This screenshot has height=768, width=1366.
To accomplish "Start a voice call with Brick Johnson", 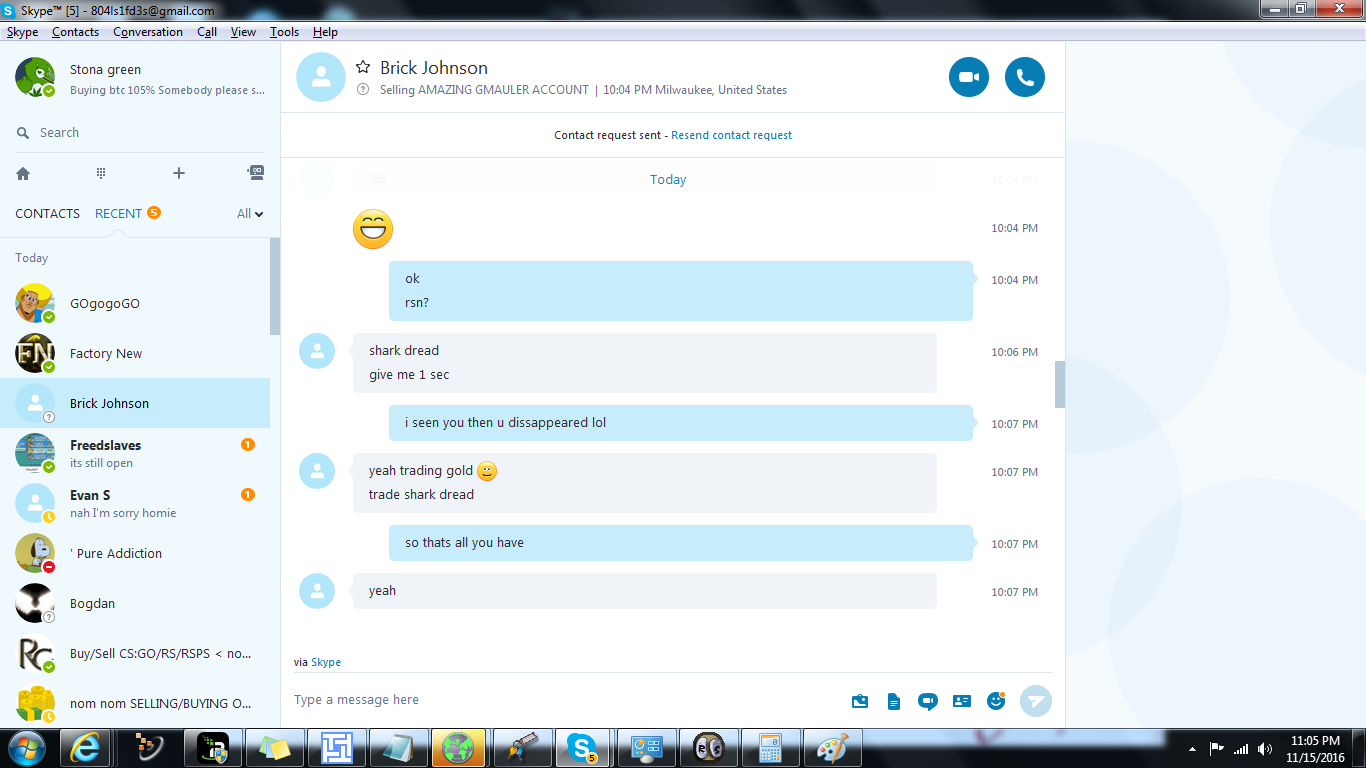I will click(1025, 77).
